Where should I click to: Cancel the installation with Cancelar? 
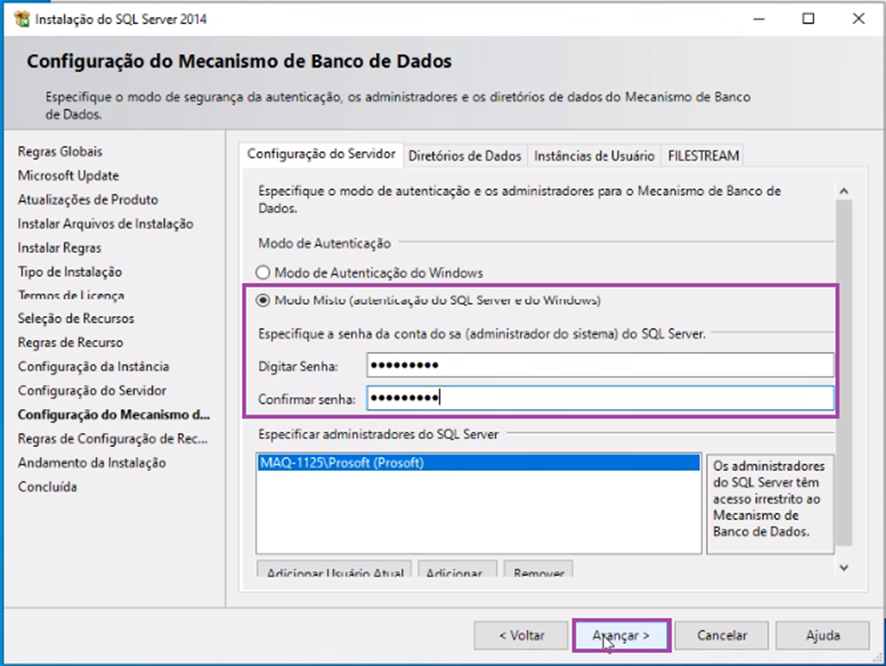tap(722, 635)
